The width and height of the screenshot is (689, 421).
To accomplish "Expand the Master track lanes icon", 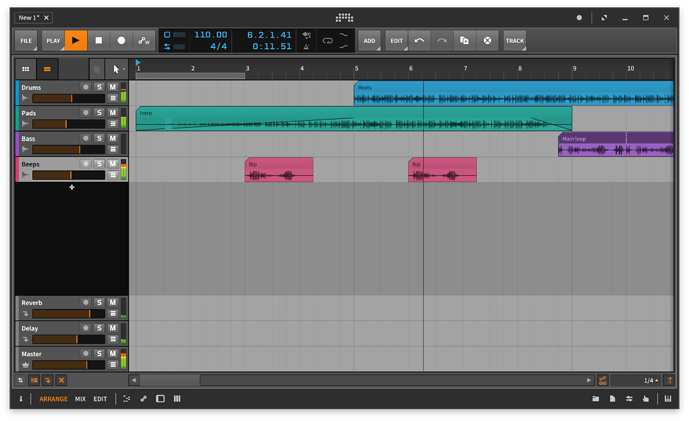I will pos(113,365).
